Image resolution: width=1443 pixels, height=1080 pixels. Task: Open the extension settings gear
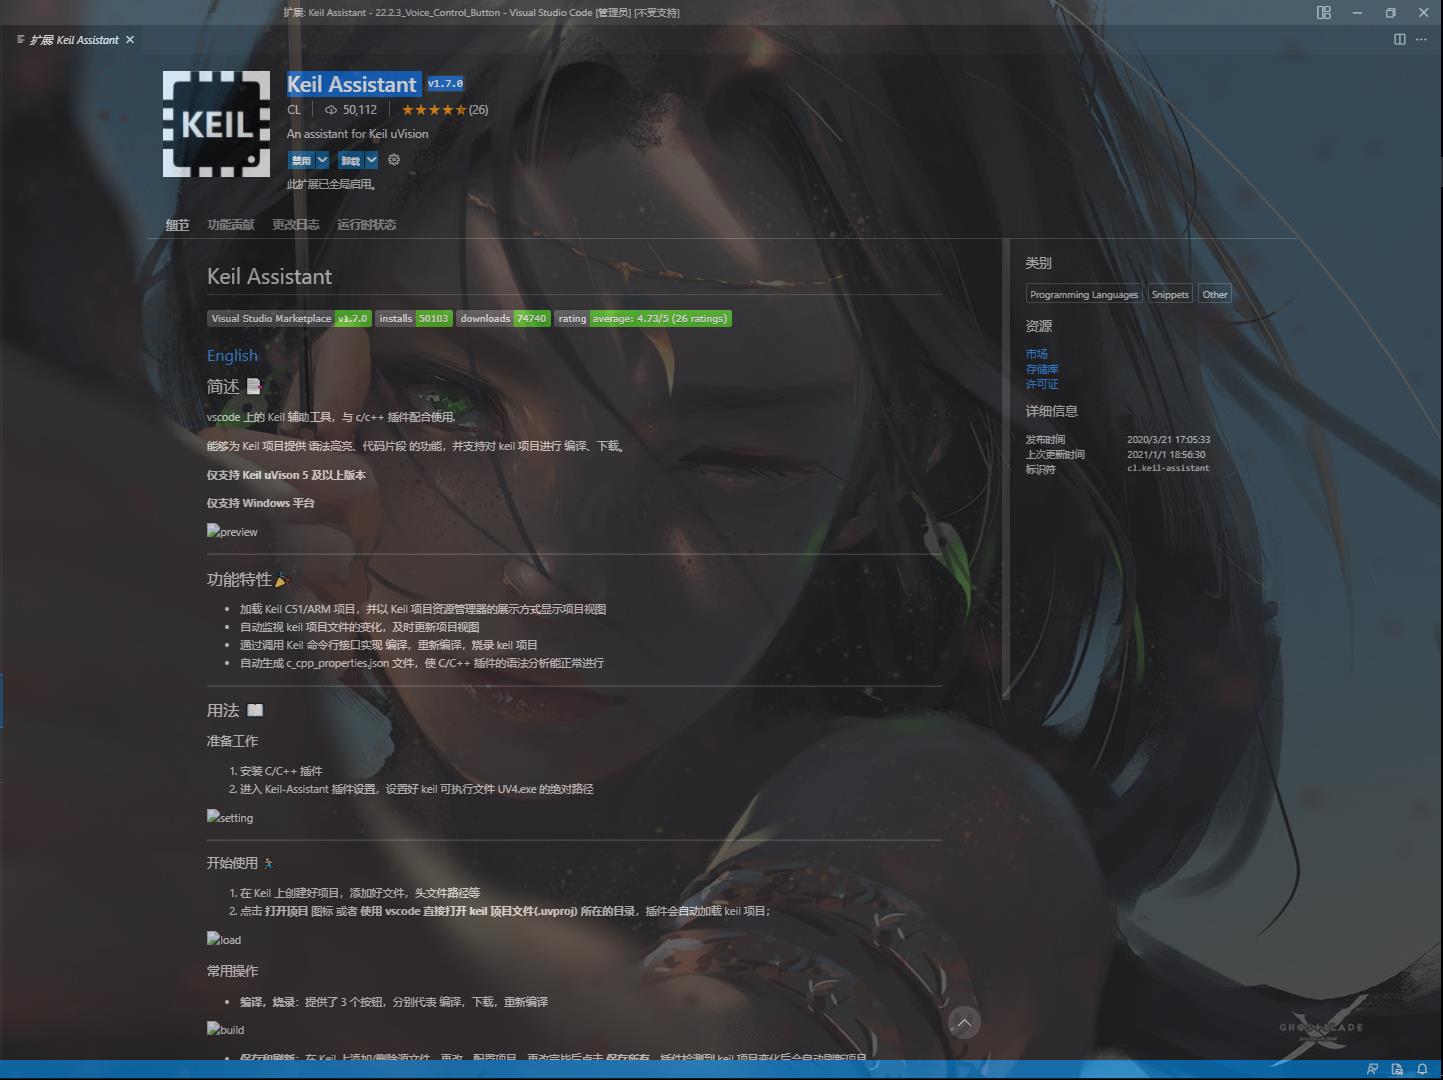[x=394, y=160]
